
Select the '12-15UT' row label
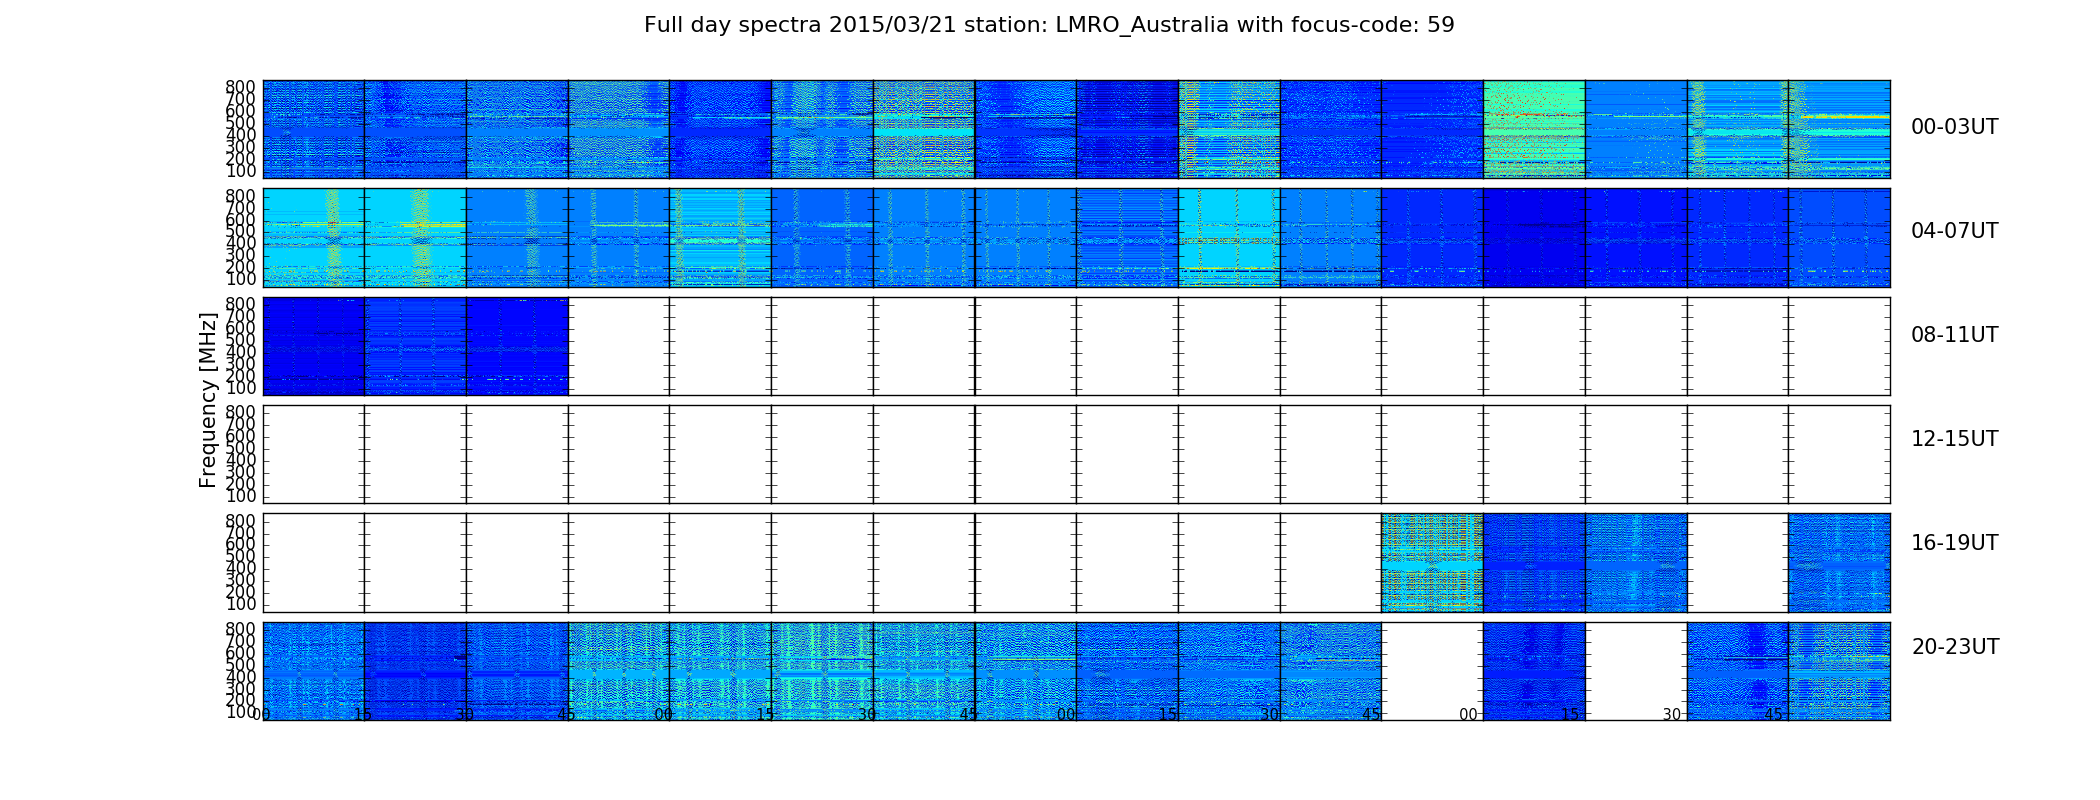point(1954,439)
